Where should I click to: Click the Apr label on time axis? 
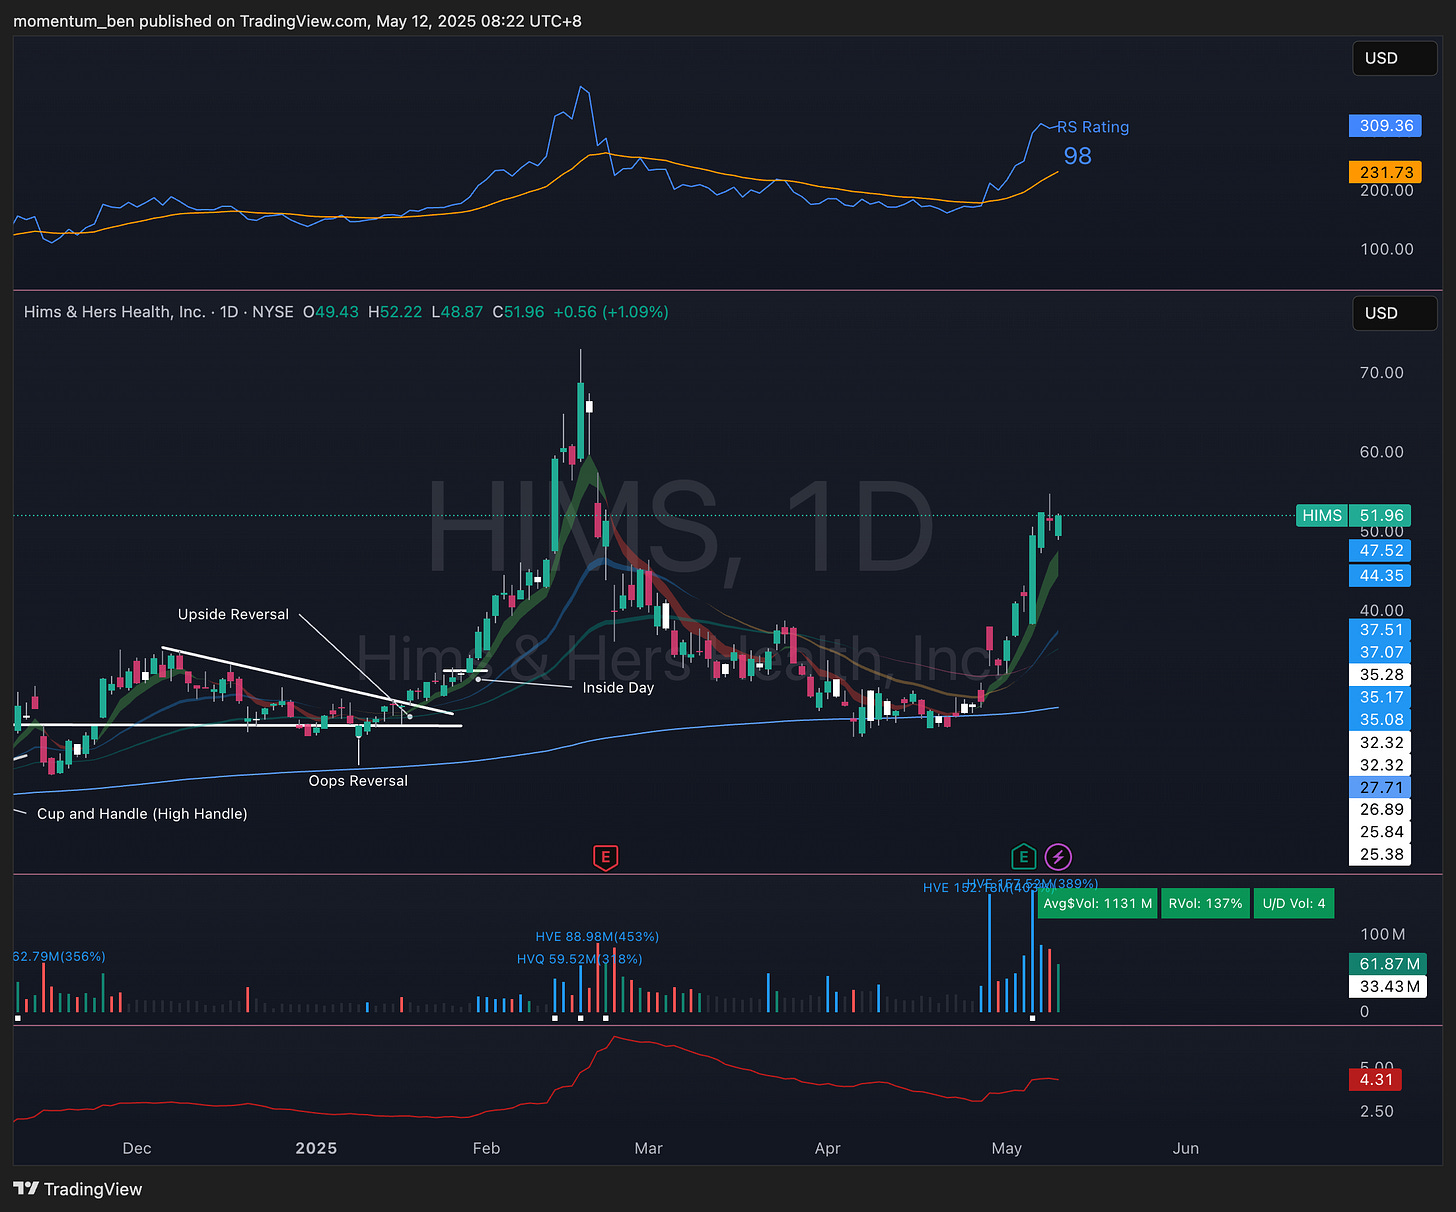827,1148
